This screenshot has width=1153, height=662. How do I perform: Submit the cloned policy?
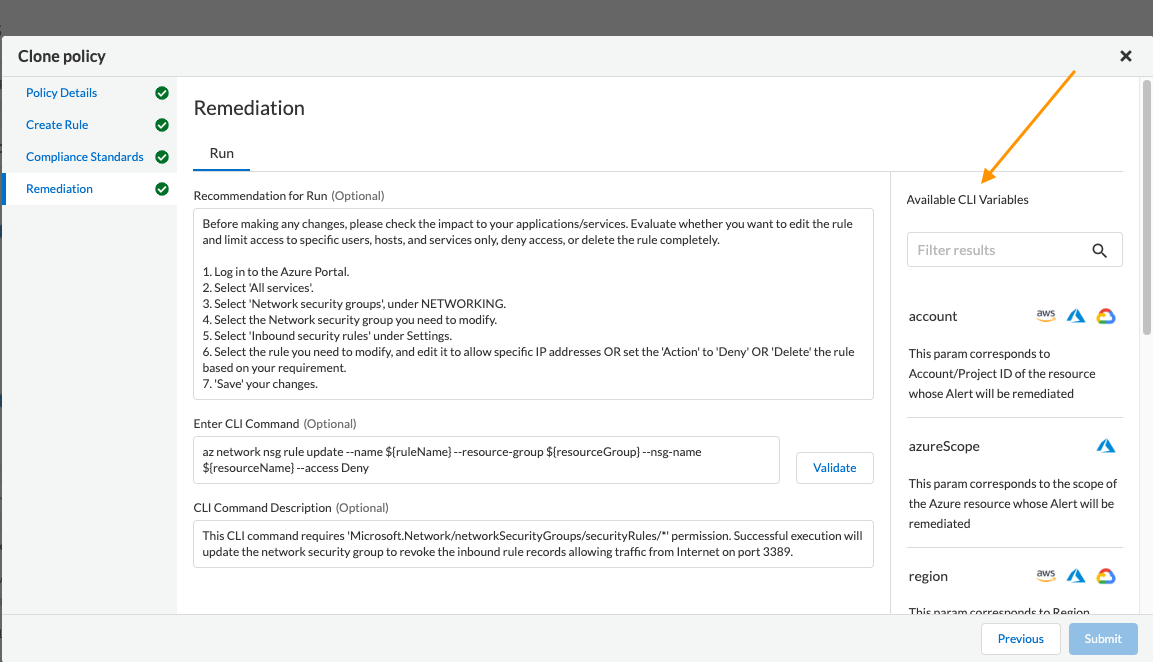[x=1103, y=638]
